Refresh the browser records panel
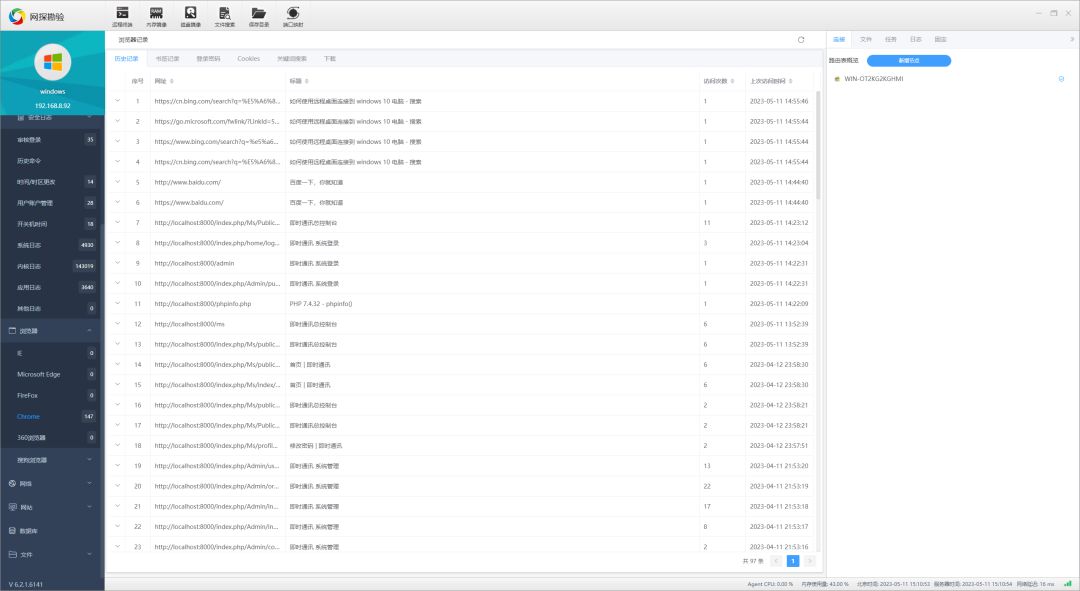Screen dimensions: 1080x591 pyautogui.click(x=801, y=40)
